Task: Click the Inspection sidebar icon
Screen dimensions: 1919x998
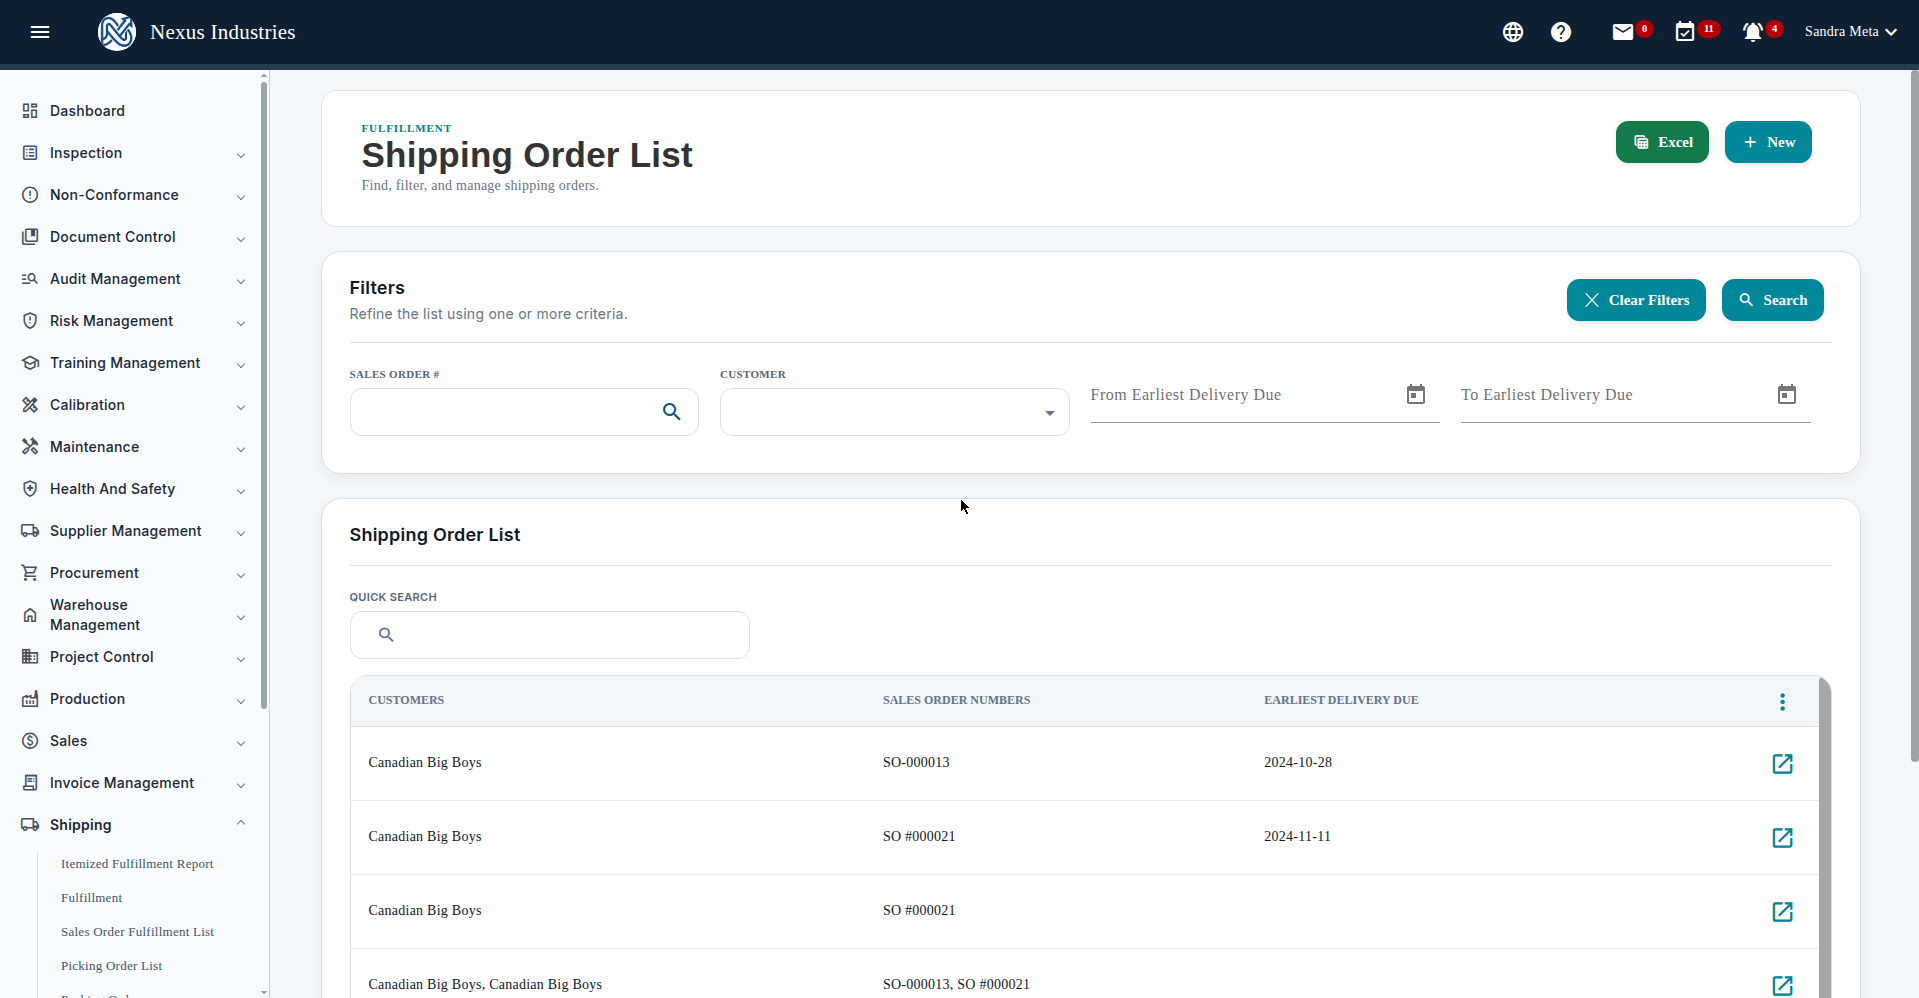Action: pos(30,153)
